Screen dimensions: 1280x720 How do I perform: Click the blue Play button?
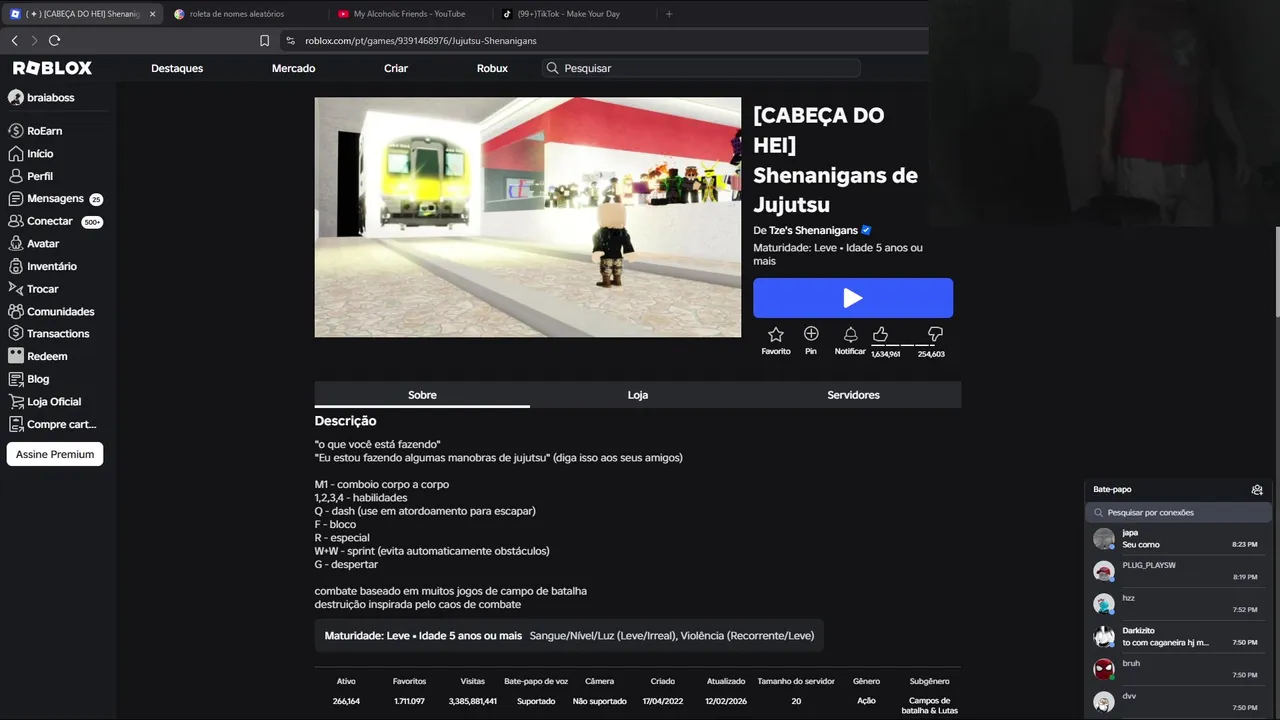tap(853, 298)
